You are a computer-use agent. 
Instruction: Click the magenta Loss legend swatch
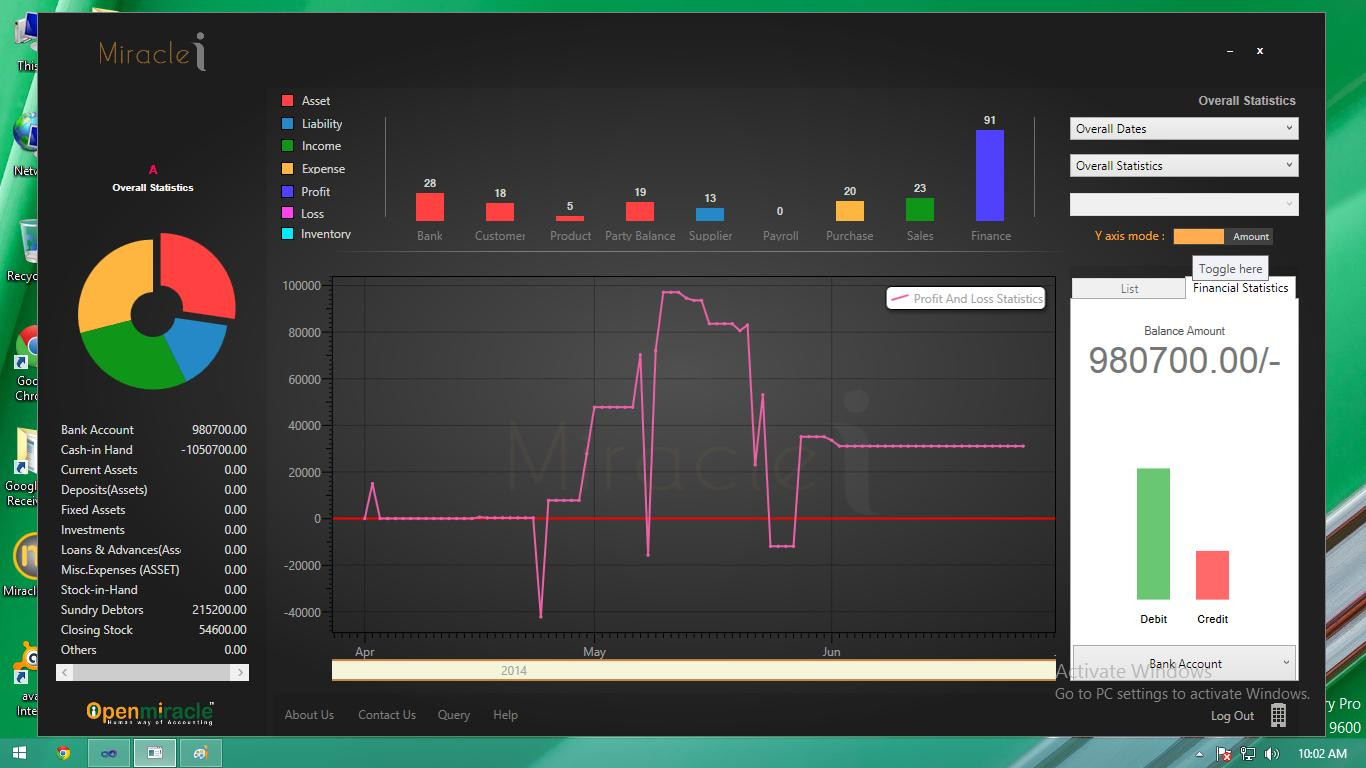tap(287, 213)
